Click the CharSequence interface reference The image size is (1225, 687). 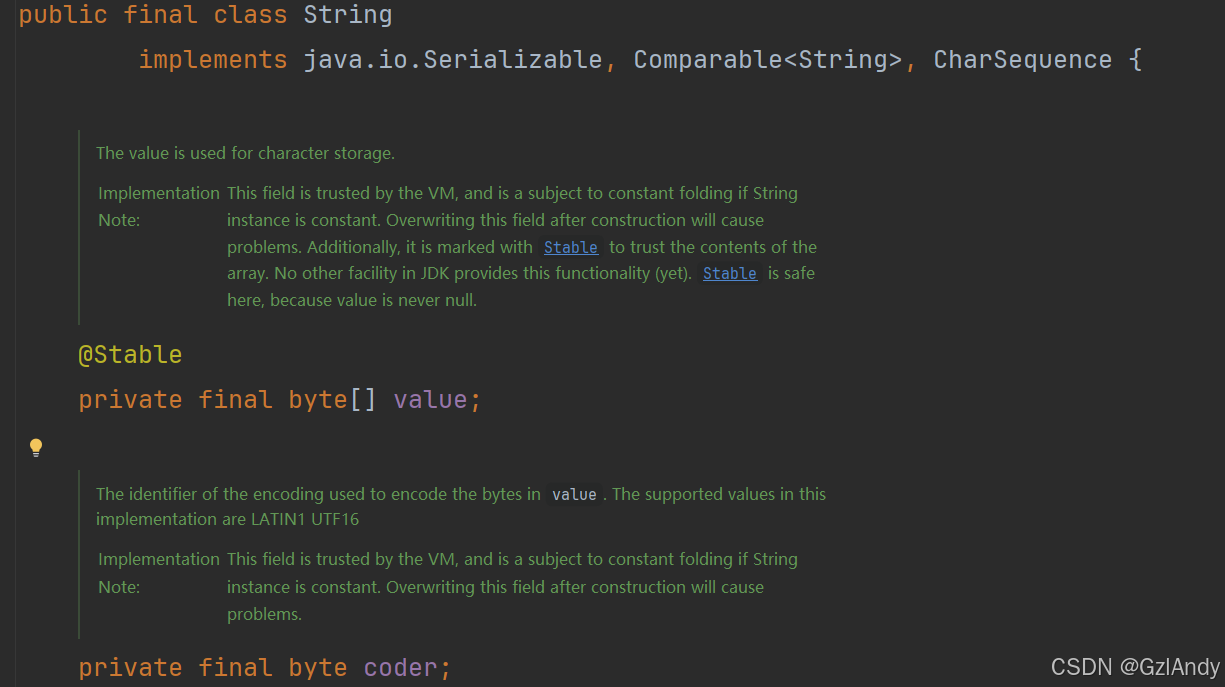click(1022, 59)
